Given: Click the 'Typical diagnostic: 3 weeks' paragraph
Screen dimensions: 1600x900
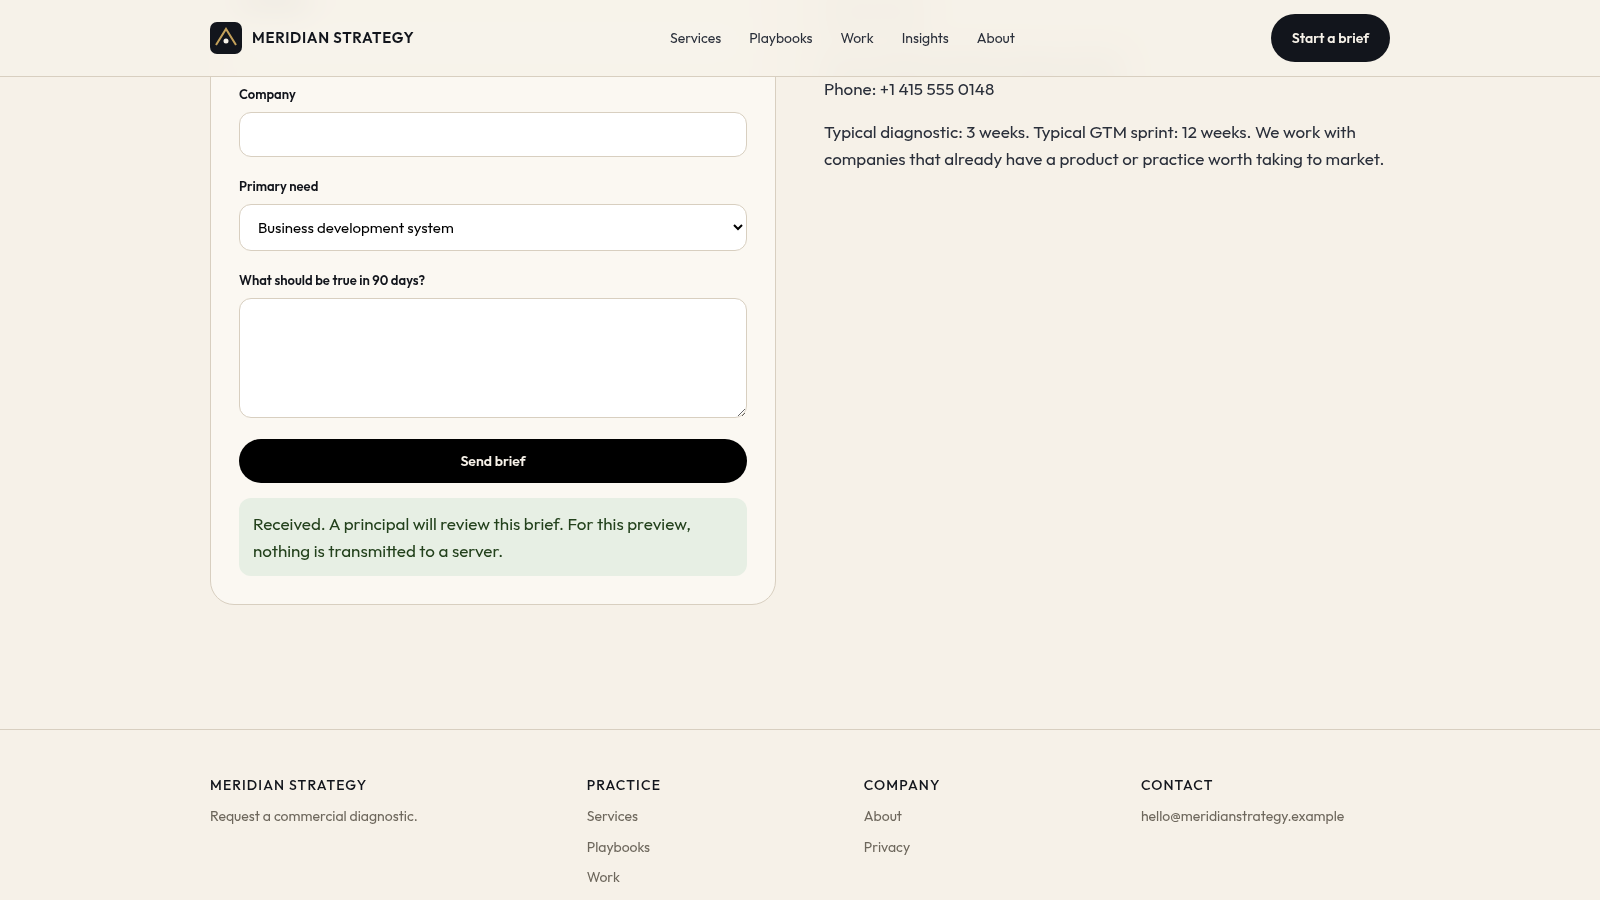Looking at the screenshot, I should click(1104, 146).
